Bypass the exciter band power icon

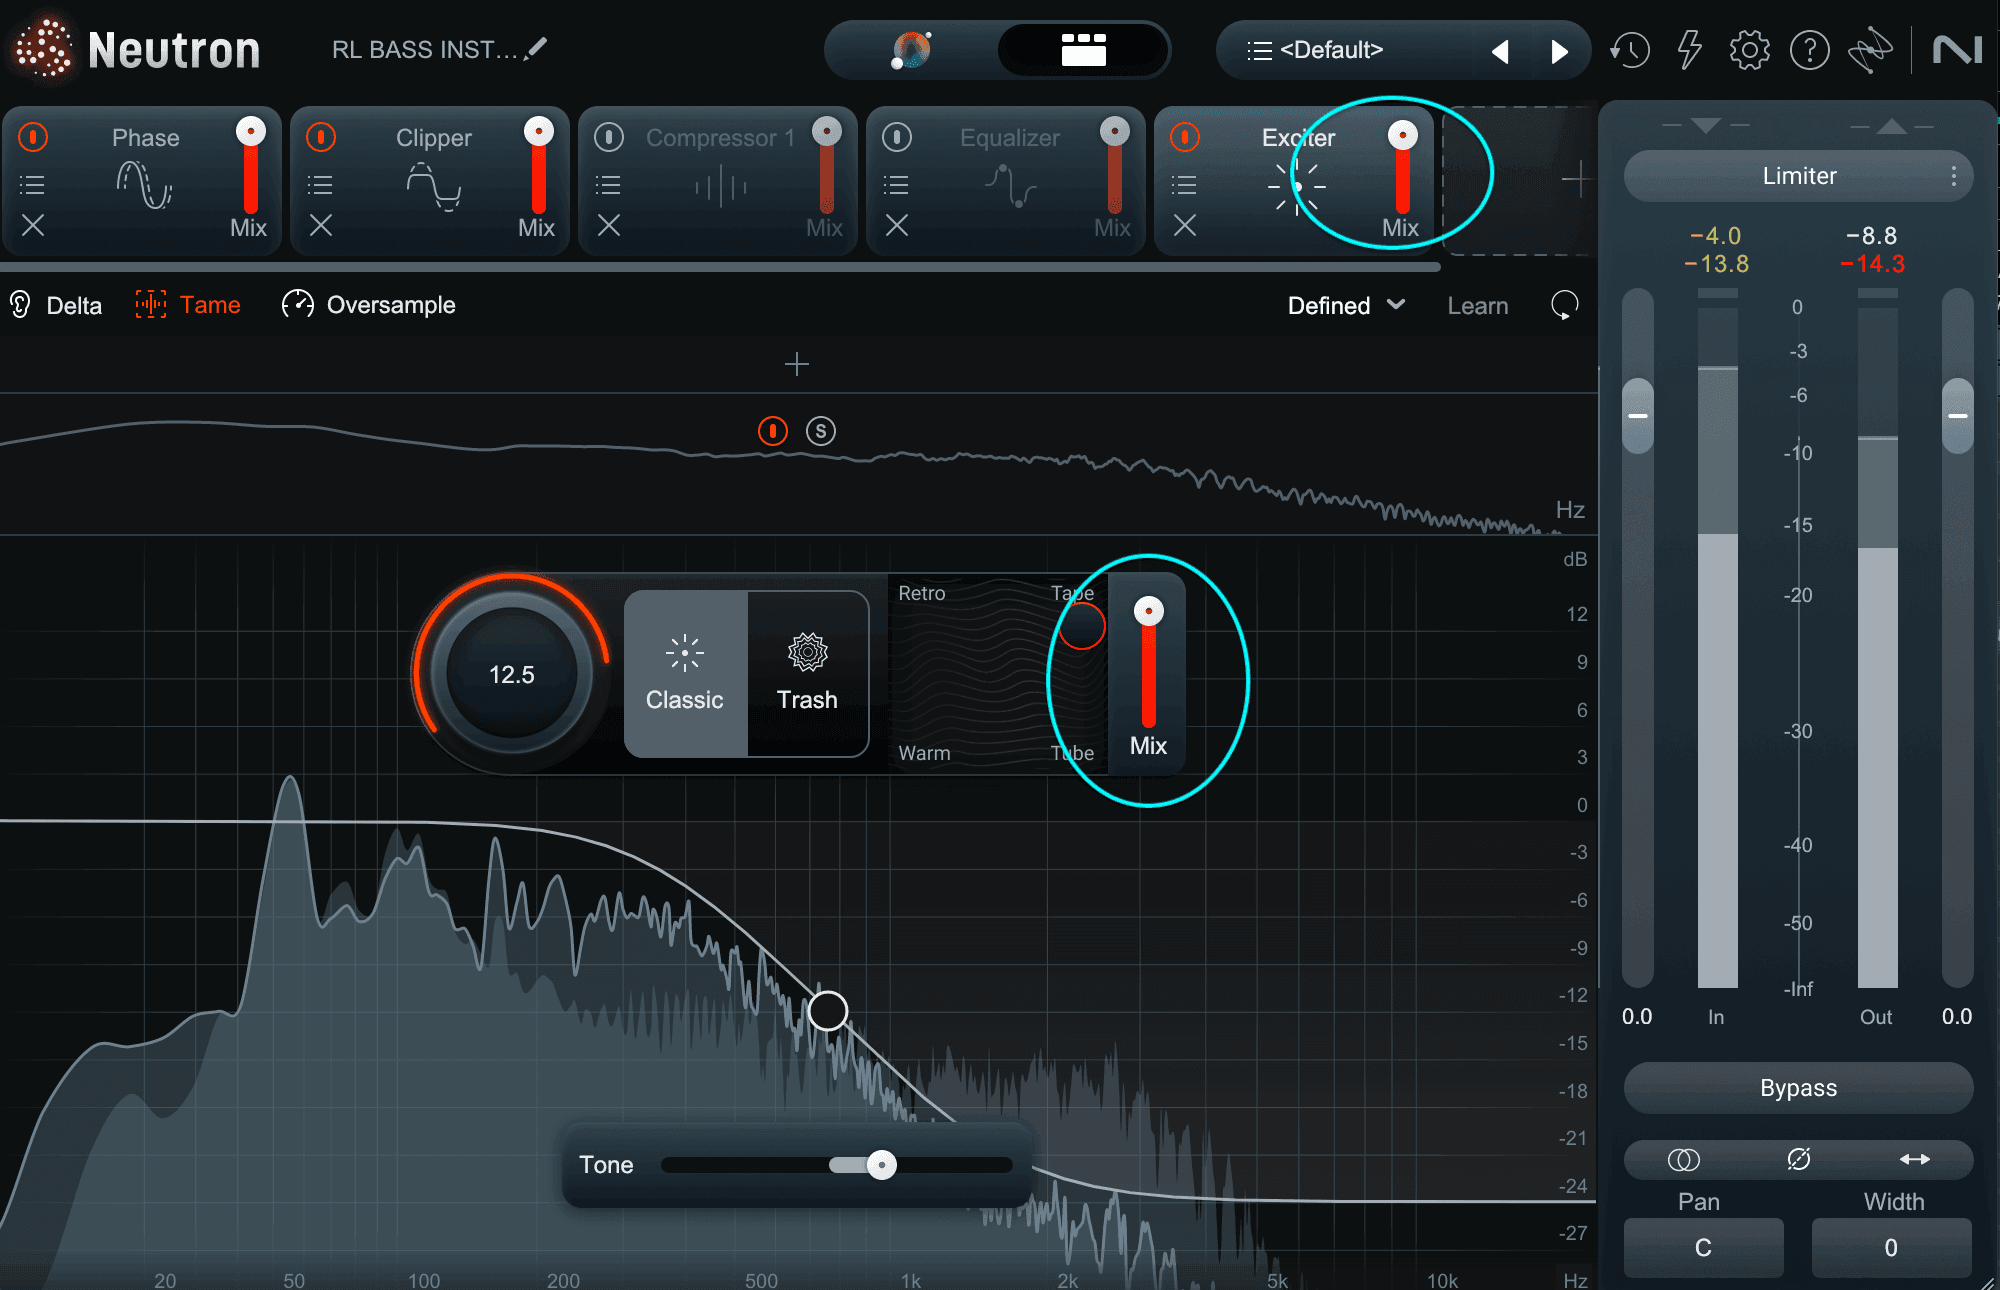(773, 431)
